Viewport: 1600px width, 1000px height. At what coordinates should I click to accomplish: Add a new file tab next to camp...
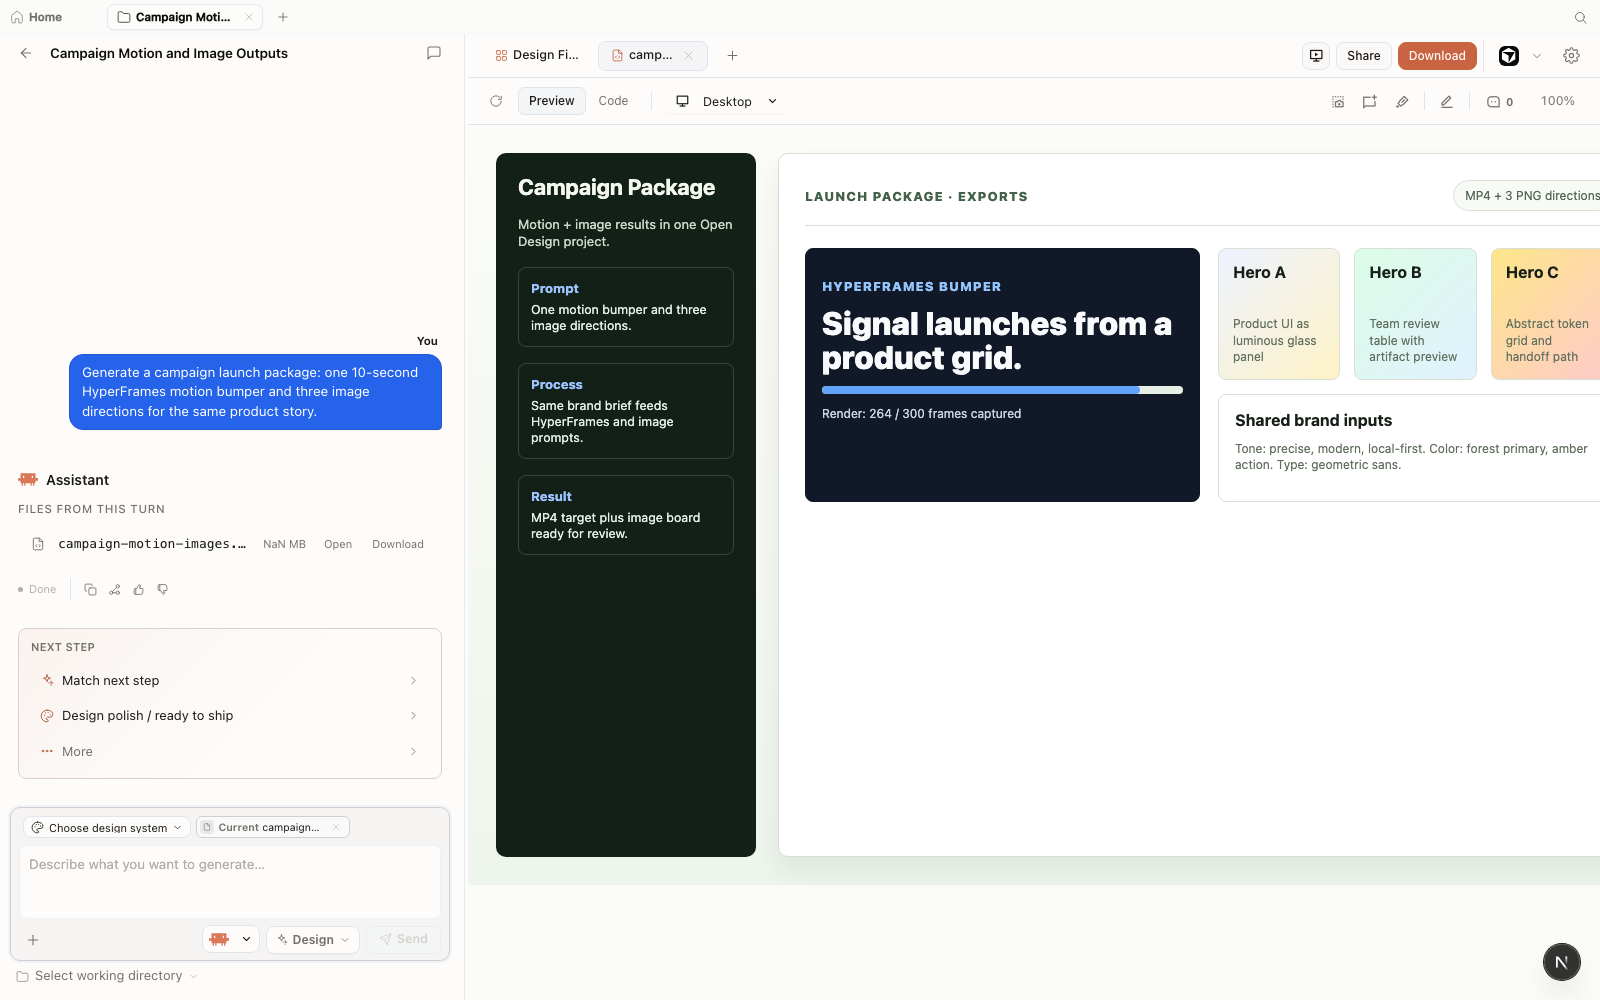[x=732, y=56]
